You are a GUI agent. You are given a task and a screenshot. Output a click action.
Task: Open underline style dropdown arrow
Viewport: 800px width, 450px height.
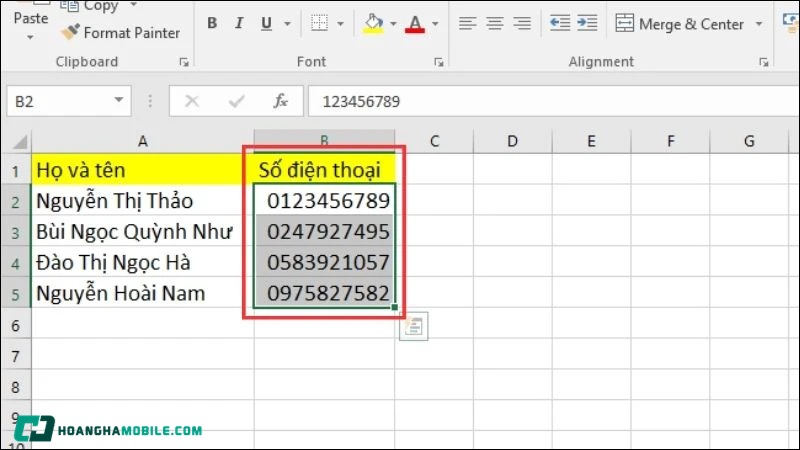click(x=288, y=23)
